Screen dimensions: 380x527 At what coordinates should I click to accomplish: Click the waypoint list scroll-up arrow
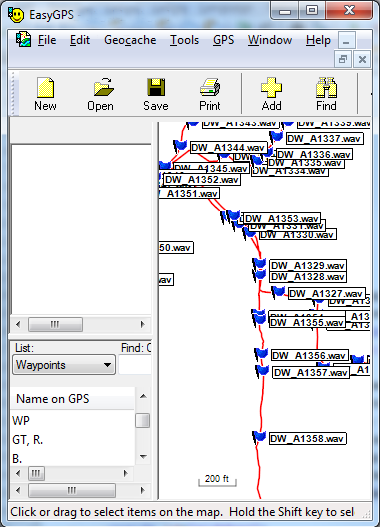[143, 396]
